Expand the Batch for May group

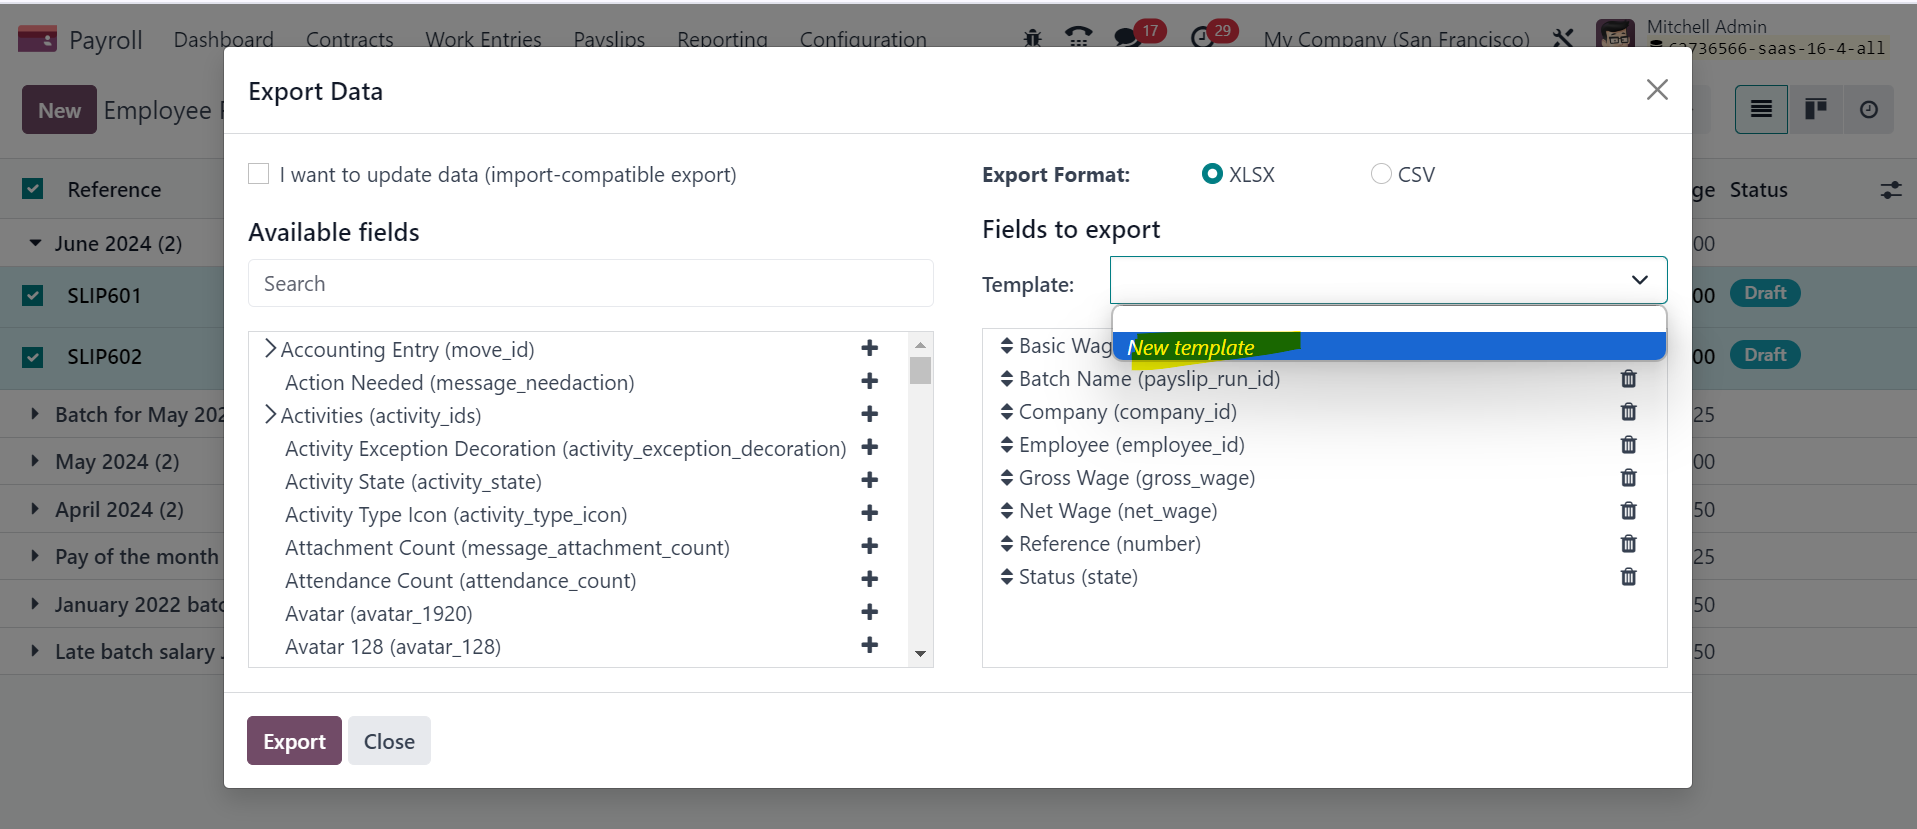point(36,414)
